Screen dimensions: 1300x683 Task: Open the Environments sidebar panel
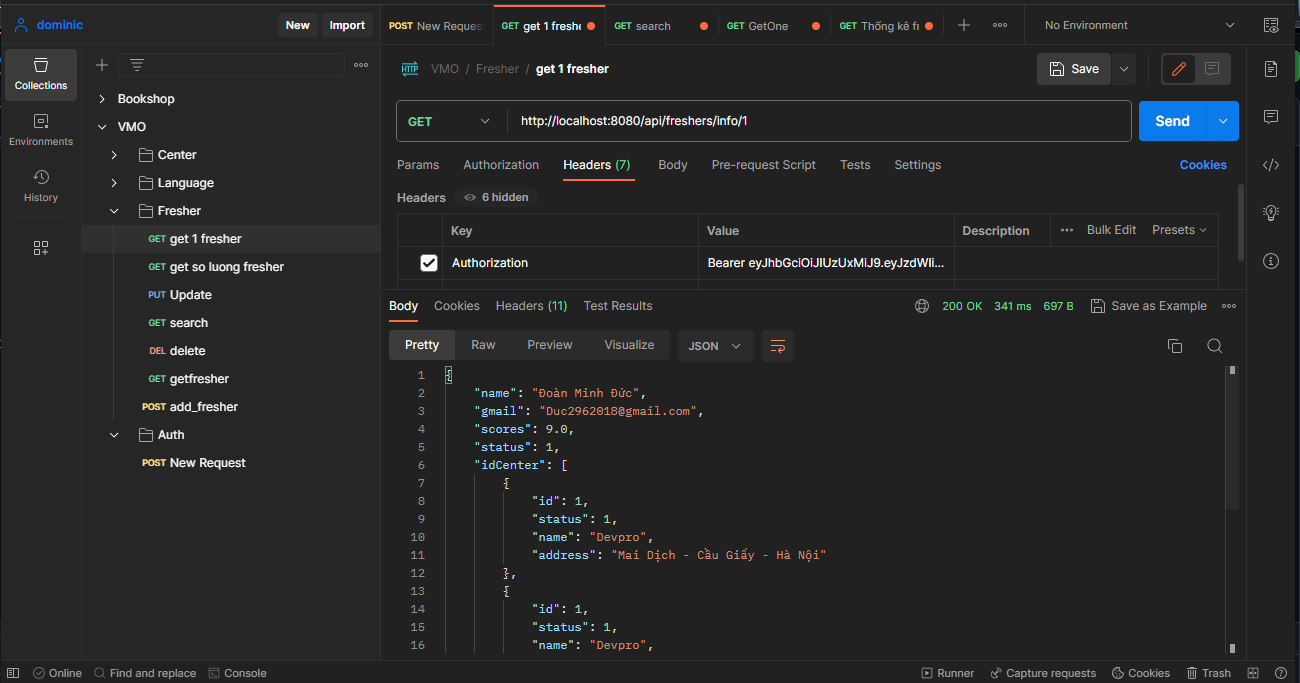(x=40, y=128)
